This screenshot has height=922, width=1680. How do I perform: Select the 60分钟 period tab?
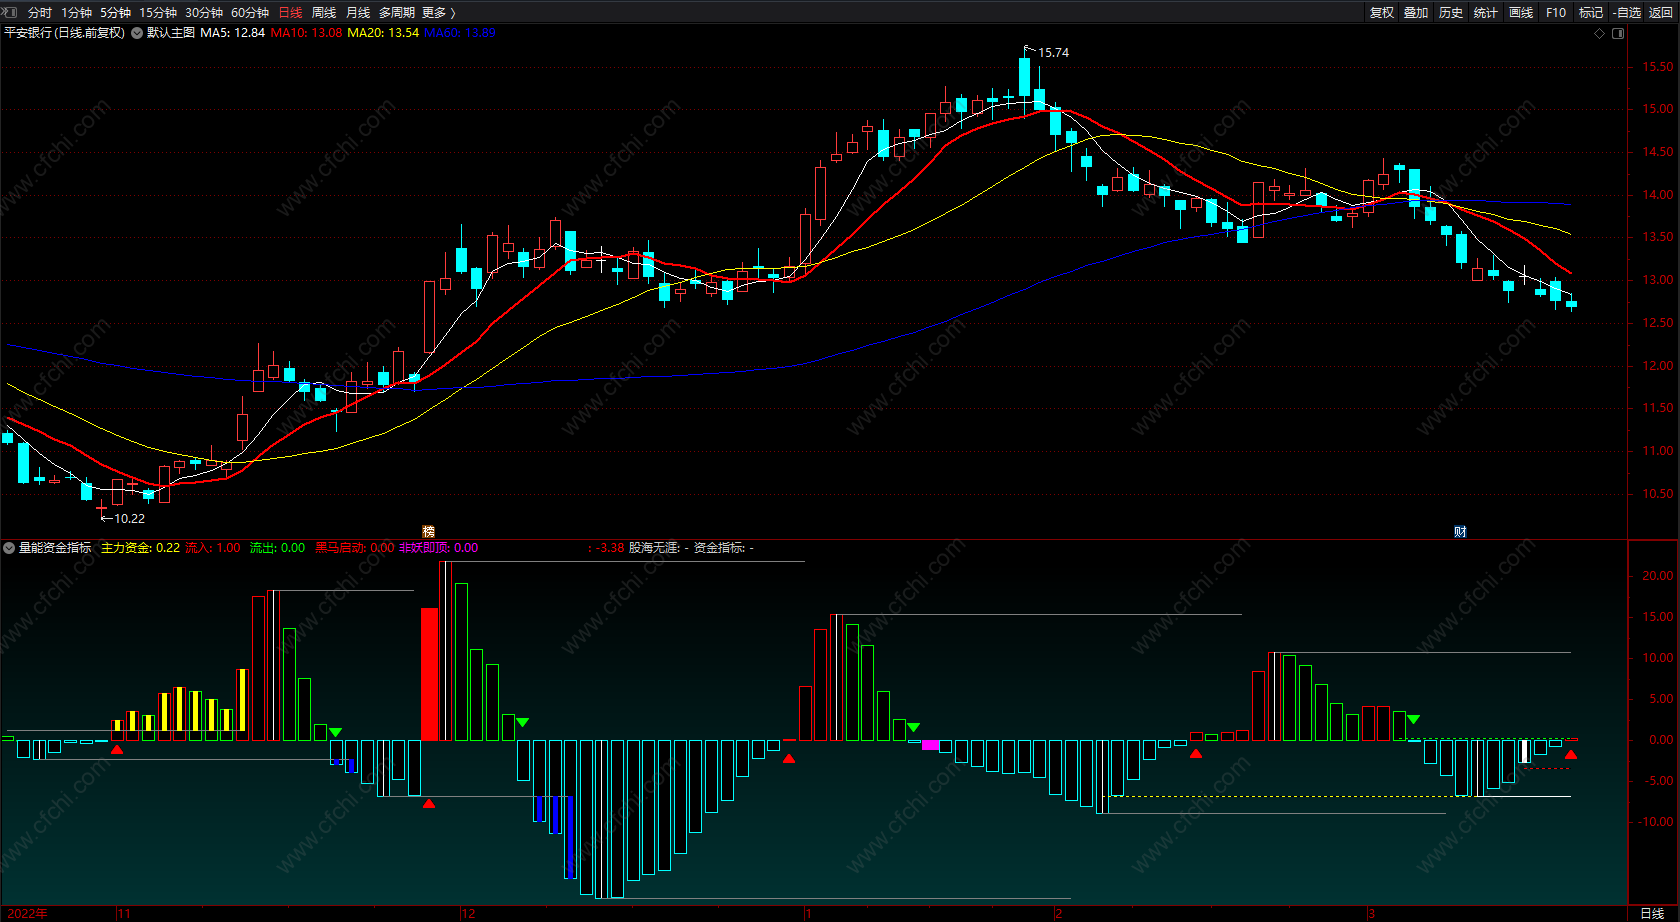[x=250, y=12]
